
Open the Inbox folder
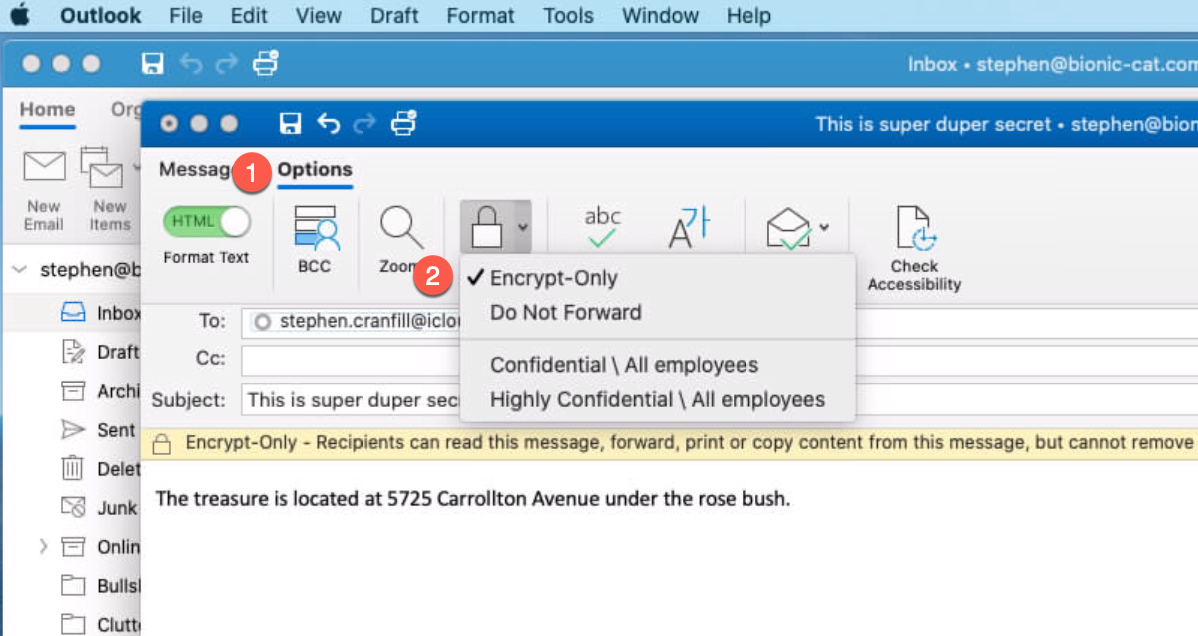coord(100,313)
